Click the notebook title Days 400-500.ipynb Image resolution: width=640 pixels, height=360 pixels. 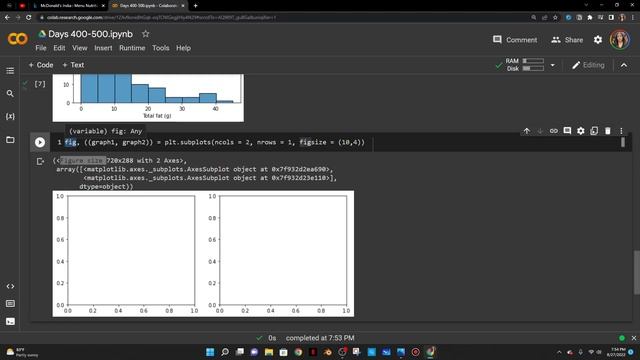tap(91, 34)
